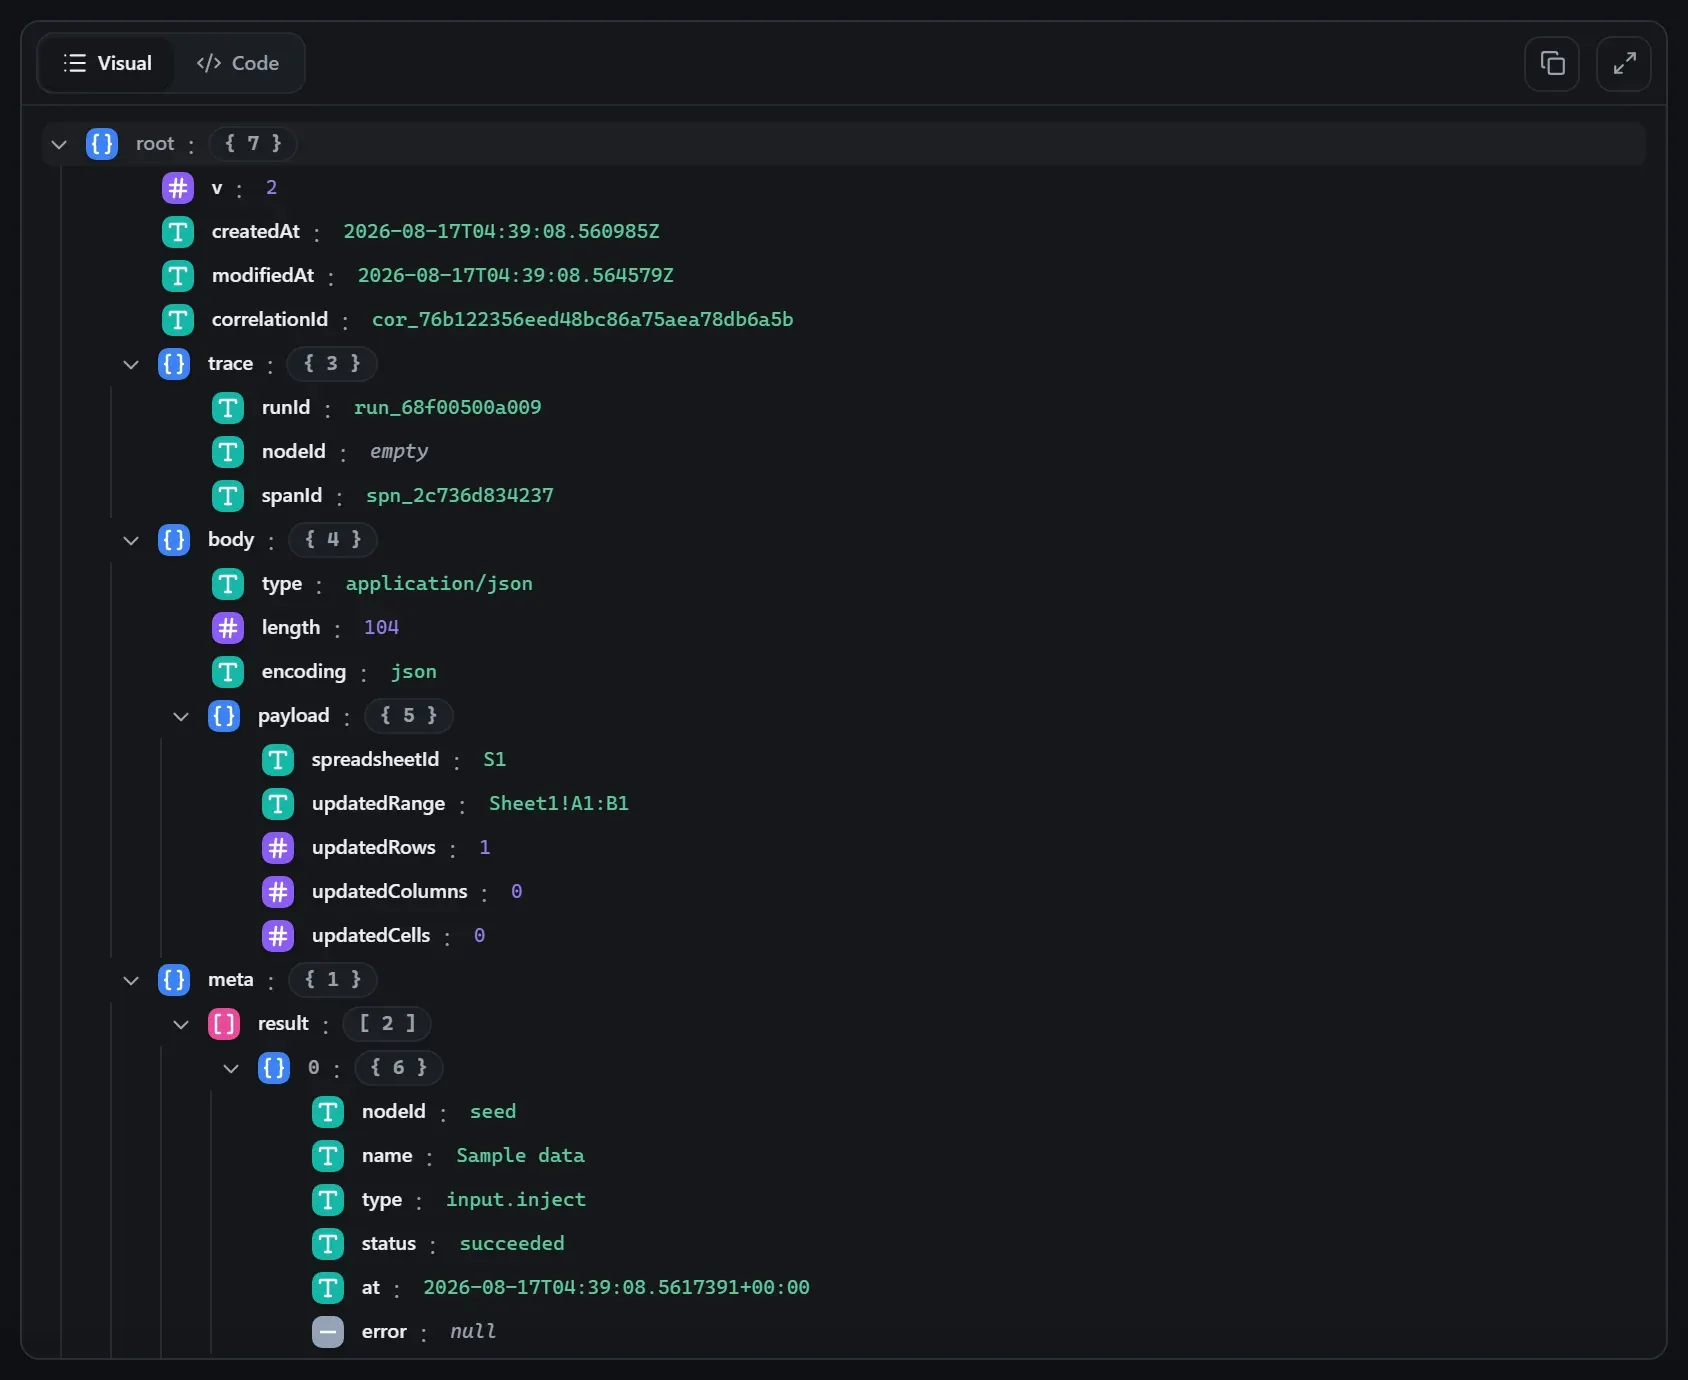Click the object icon beside payload

click(224, 716)
